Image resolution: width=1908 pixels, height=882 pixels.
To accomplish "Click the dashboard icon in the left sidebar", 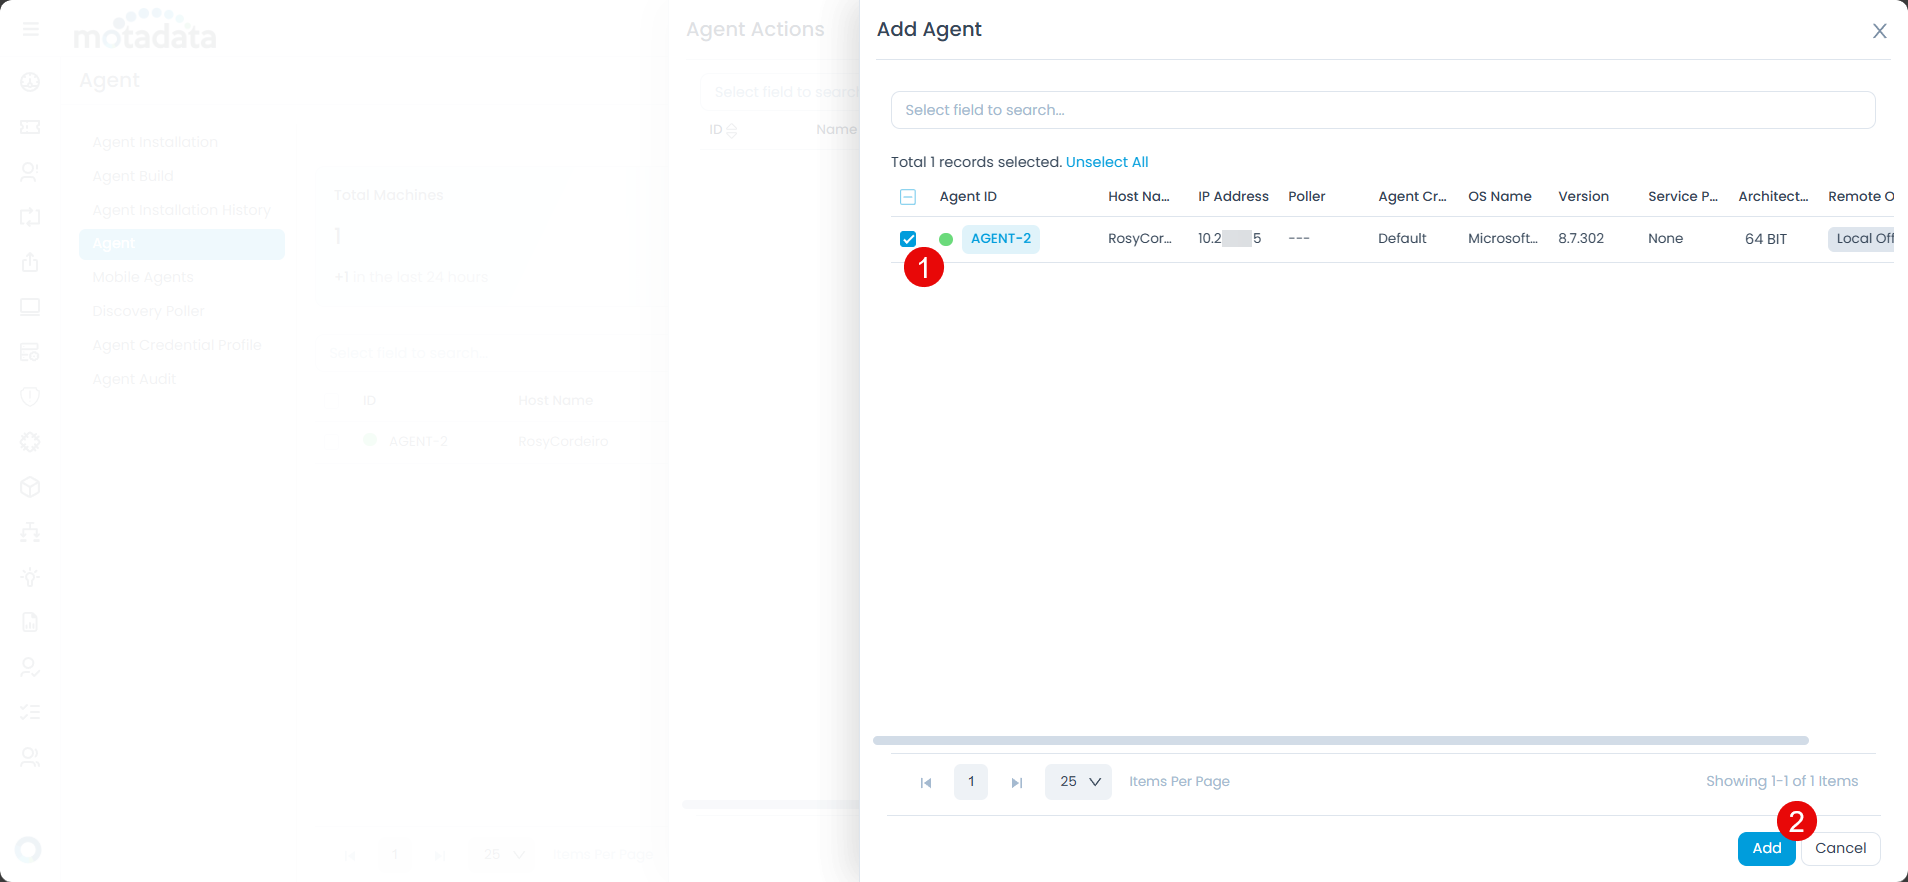I will pos(30,82).
